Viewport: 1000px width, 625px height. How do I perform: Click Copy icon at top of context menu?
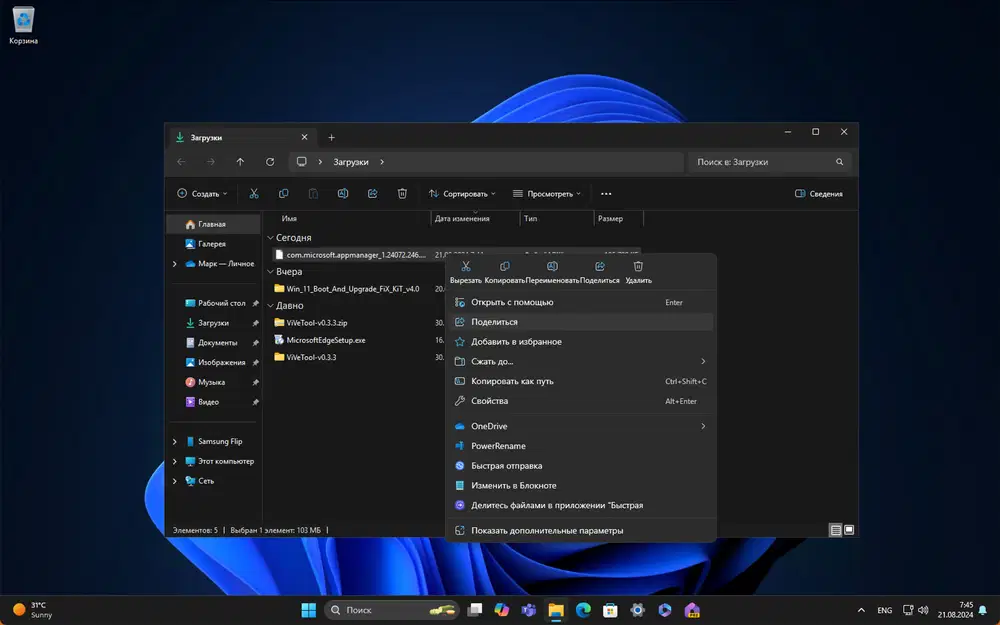click(505, 267)
